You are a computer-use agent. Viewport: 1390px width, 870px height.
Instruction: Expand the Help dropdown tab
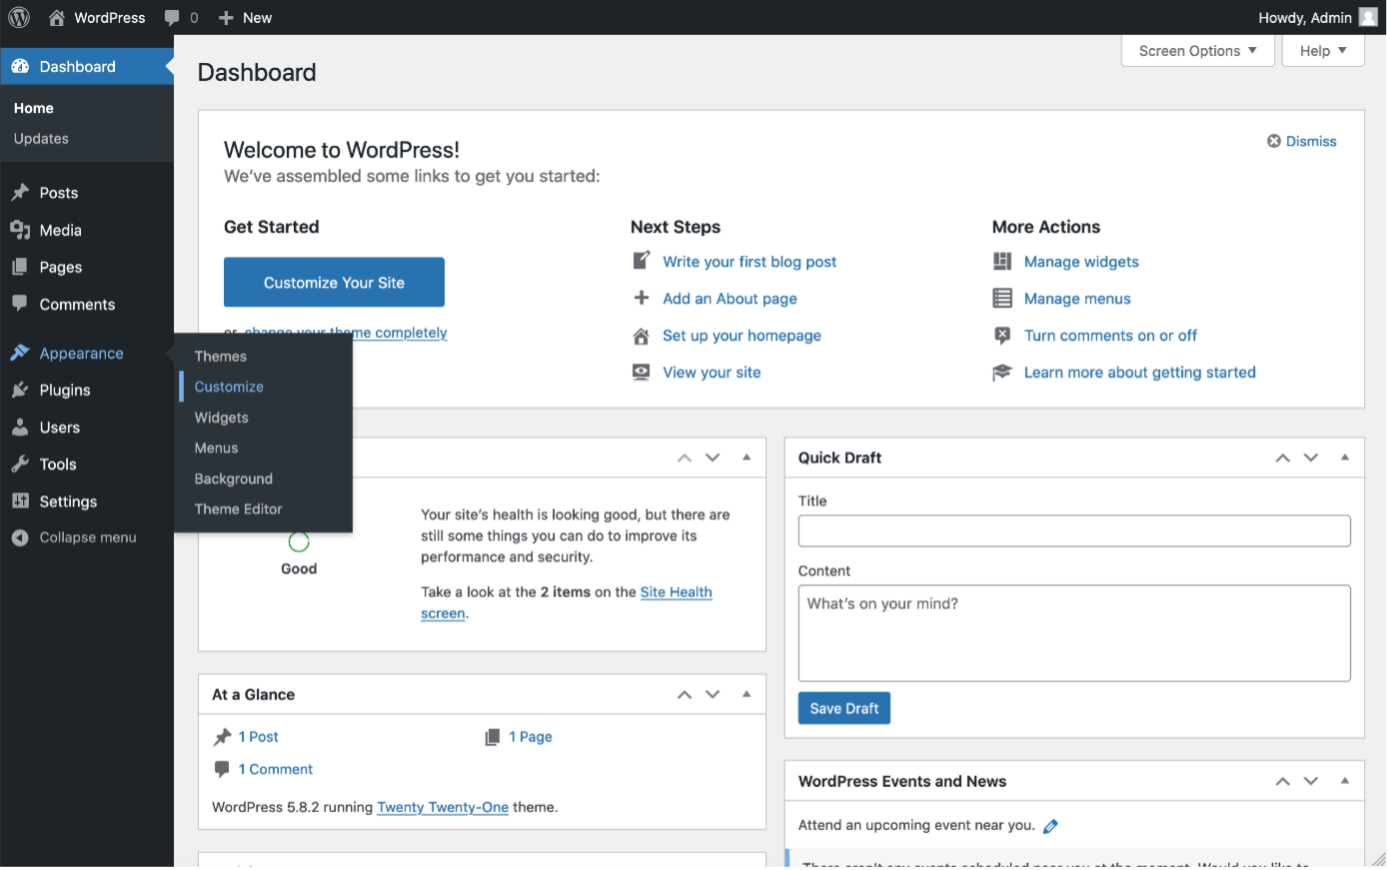point(1322,51)
